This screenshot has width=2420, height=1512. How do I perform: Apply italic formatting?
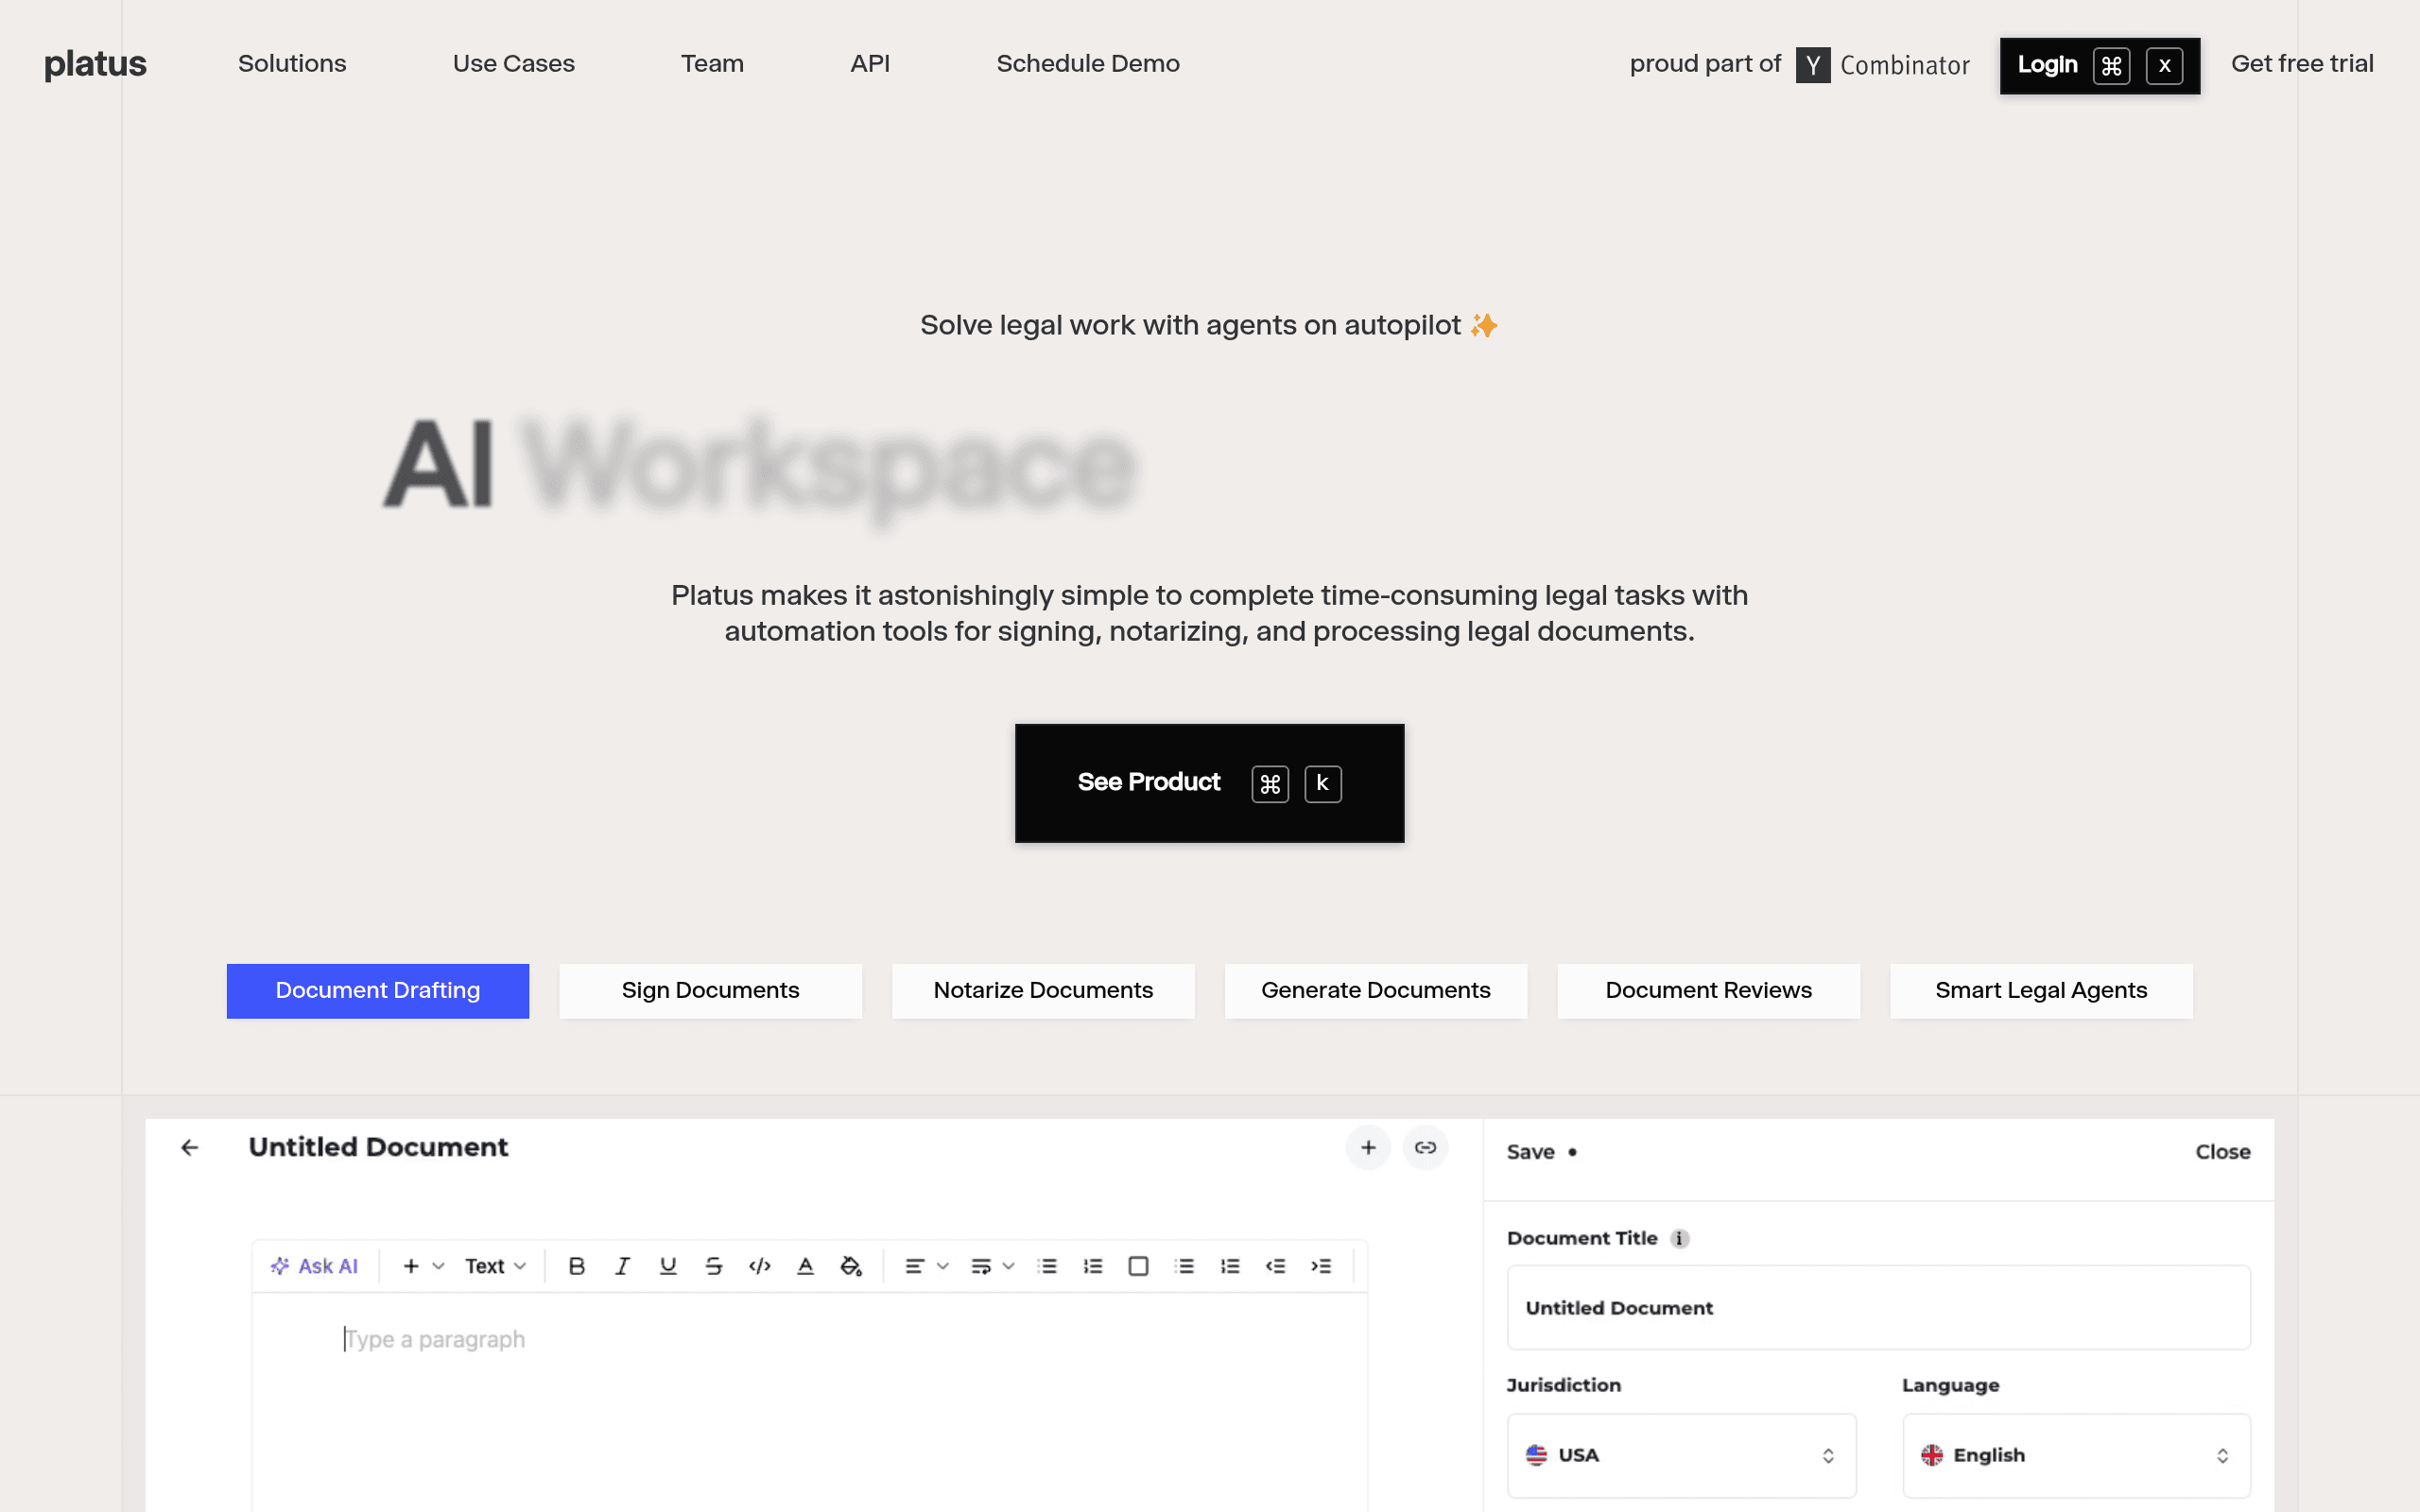[622, 1266]
